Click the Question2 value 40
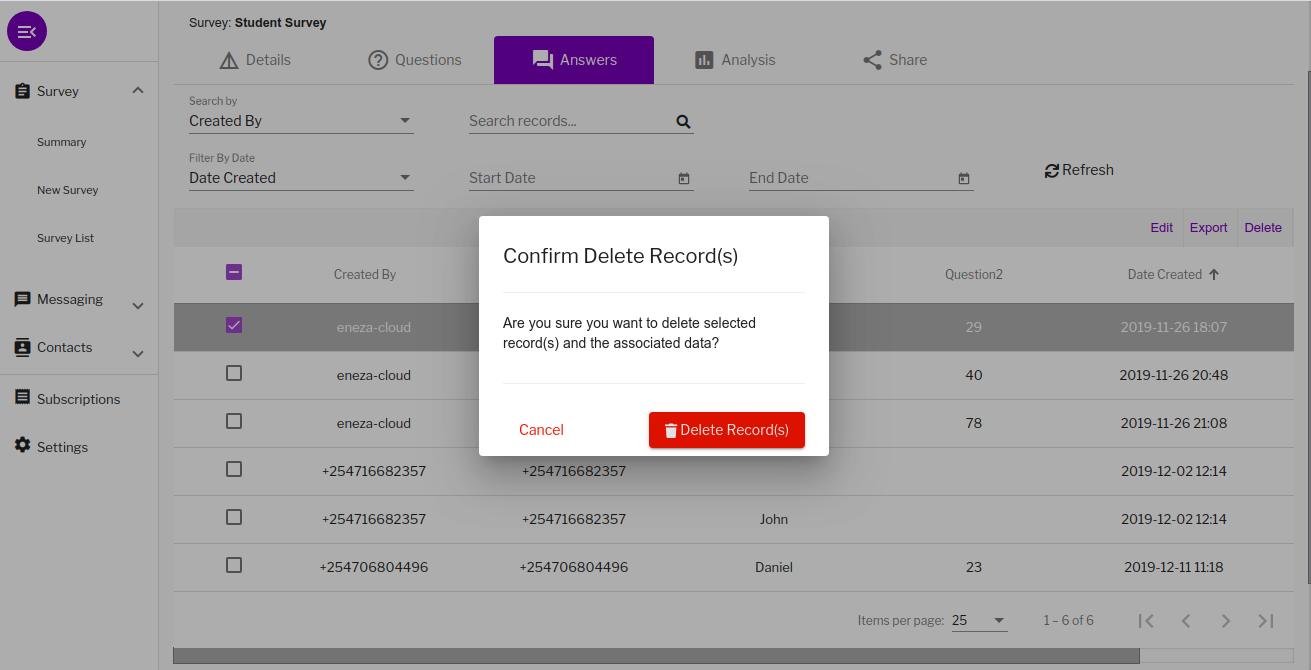This screenshot has height=670, width=1311. (974, 375)
